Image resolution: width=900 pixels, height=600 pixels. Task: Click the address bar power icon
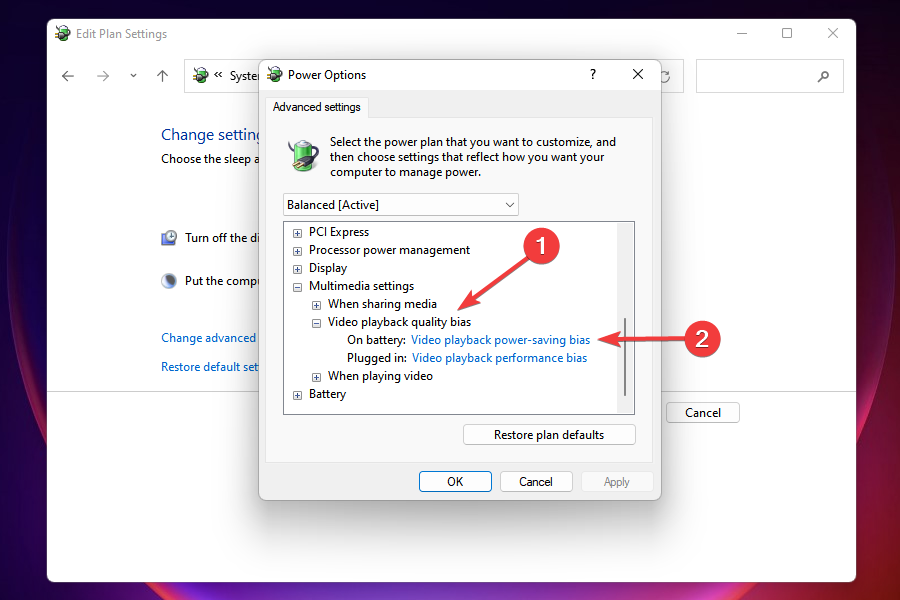pyautogui.click(x=200, y=75)
